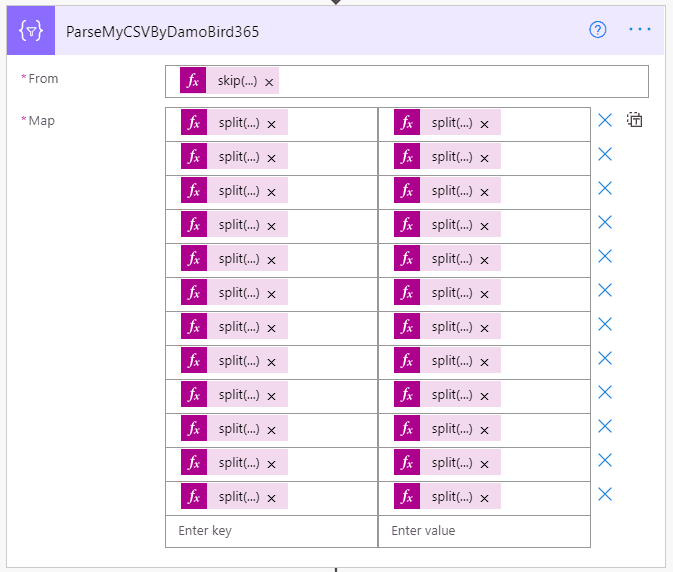Click the Enter value input field

click(484, 530)
